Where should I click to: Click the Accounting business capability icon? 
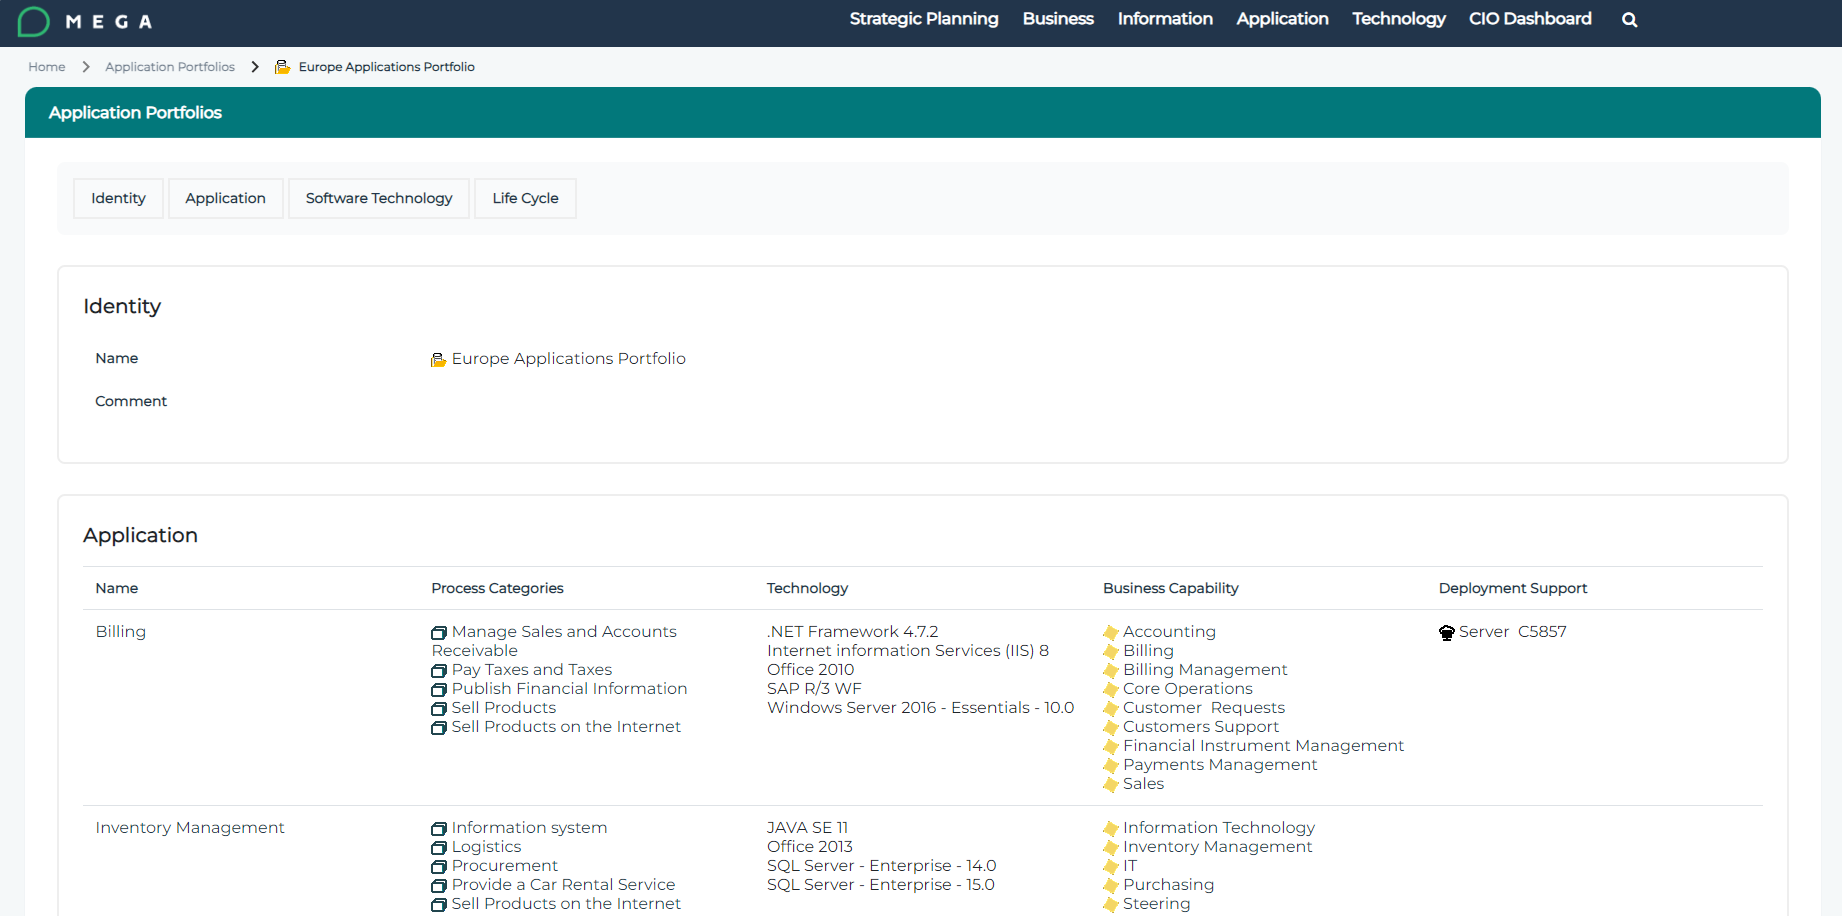pyautogui.click(x=1110, y=633)
